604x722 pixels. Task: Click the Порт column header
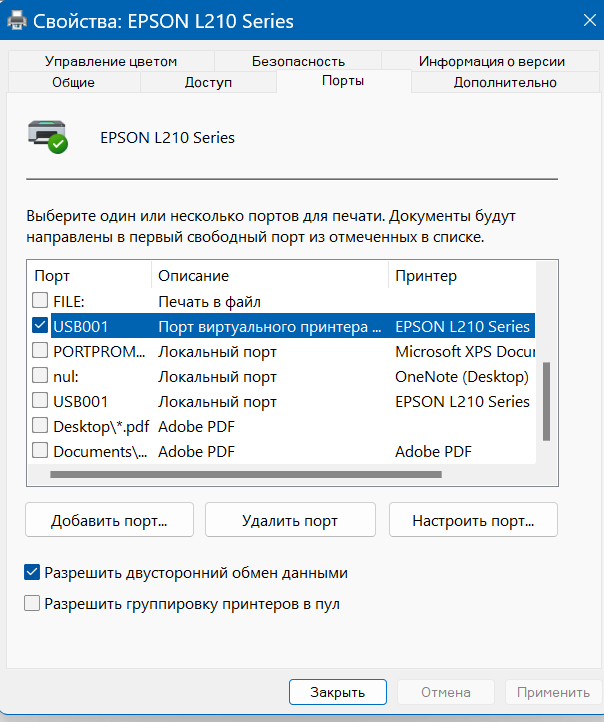tap(89, 275)
